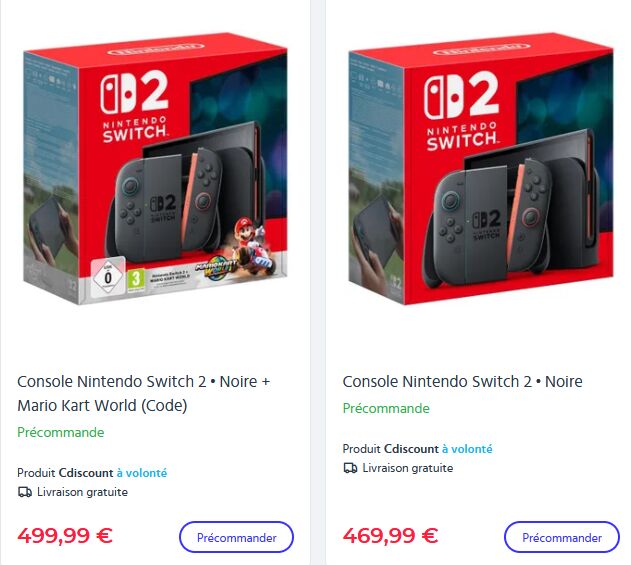Click the 499,99 € price

coord(65,536)
